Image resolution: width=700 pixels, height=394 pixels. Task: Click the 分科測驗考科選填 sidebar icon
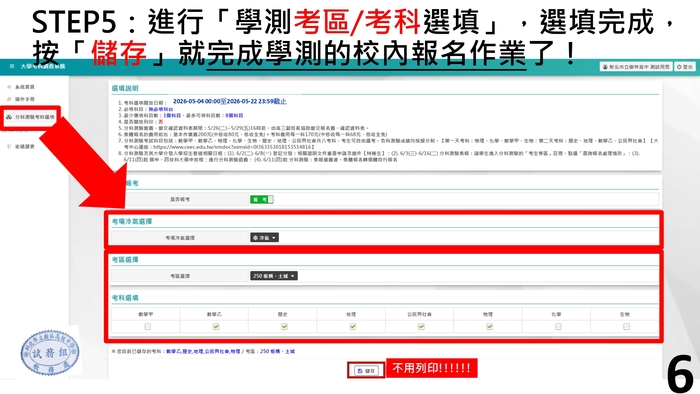point(9,117)
